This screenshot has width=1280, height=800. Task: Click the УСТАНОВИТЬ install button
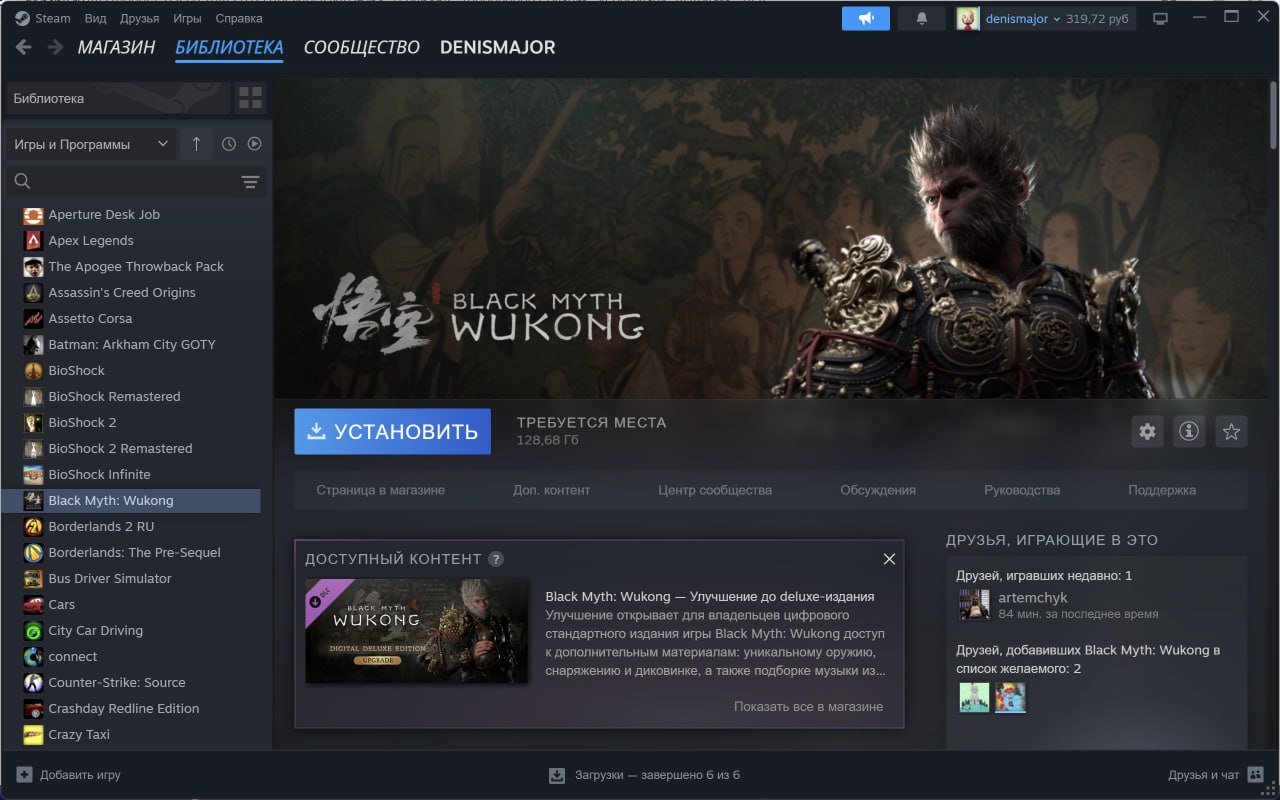(x=392, y=431)
